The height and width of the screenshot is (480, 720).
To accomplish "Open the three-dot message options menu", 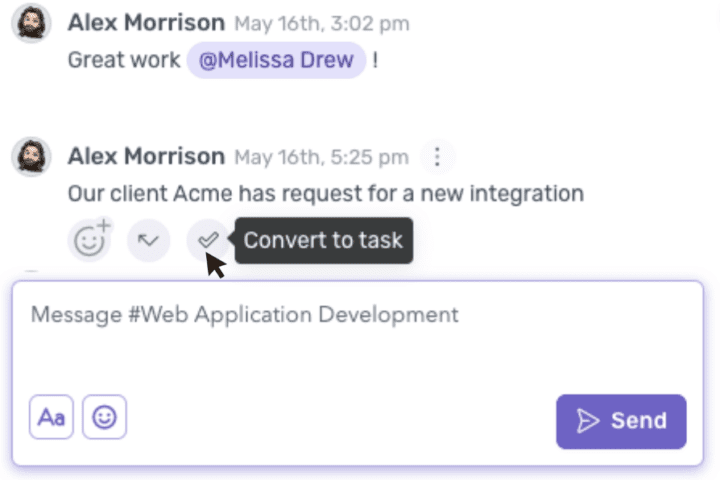I will (x=437, y=157).
